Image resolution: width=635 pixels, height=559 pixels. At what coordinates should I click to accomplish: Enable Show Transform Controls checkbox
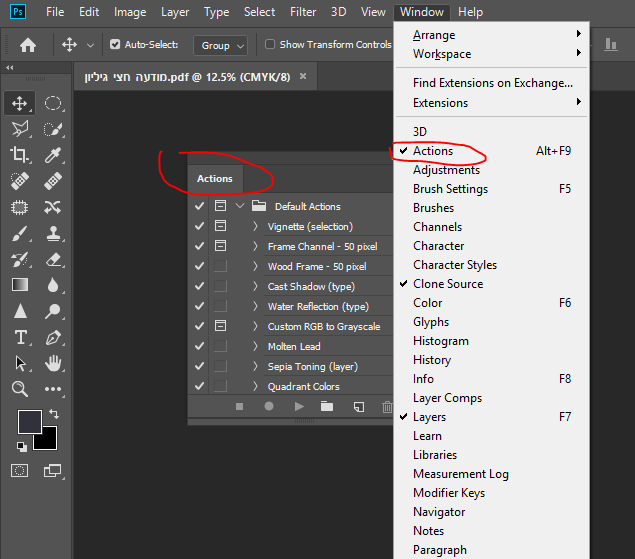pos(270,44)
